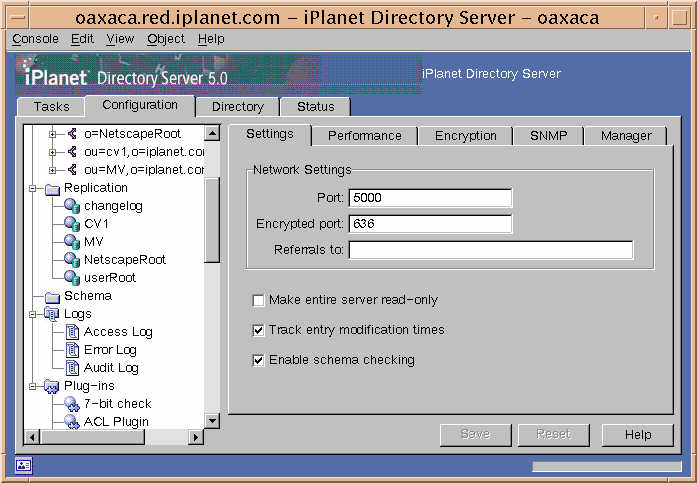Click the Port input field
The image size is (697, 483).
click(x=430, y=198)
